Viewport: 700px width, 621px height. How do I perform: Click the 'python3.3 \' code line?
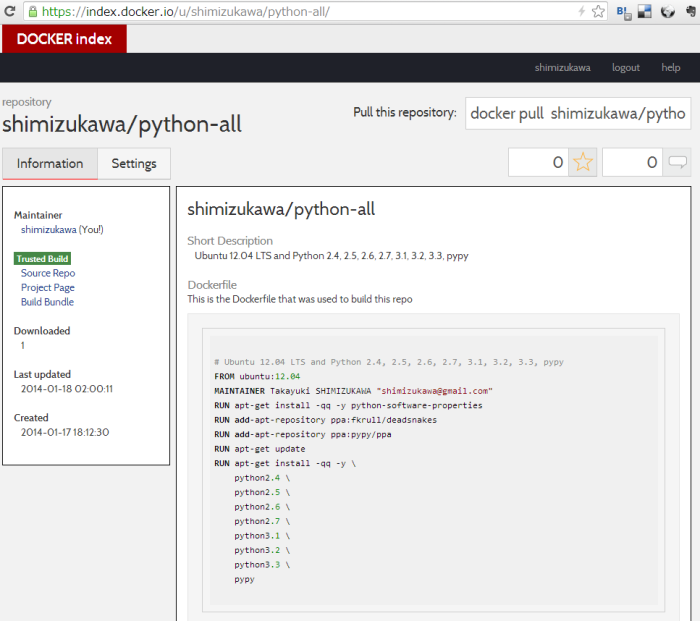[x=262, y=565]
